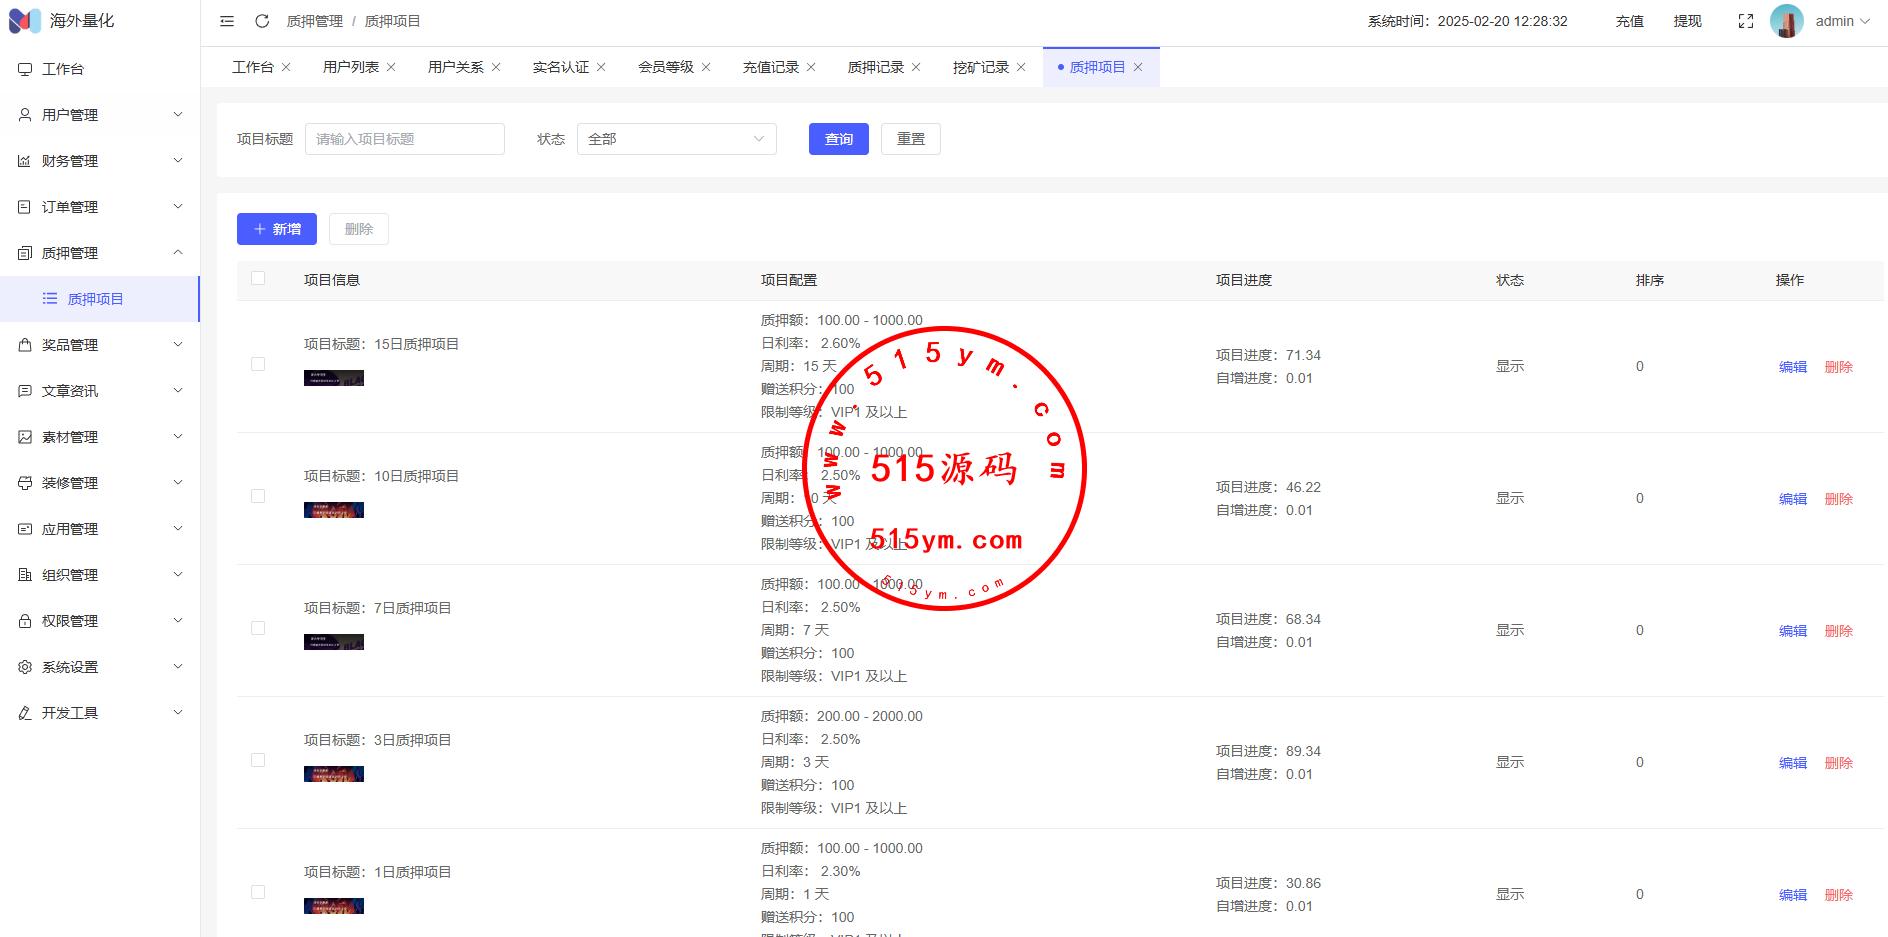Open 工作台 from the sidebar
Screen dimensions: 1888x937
tap(63, 69)
